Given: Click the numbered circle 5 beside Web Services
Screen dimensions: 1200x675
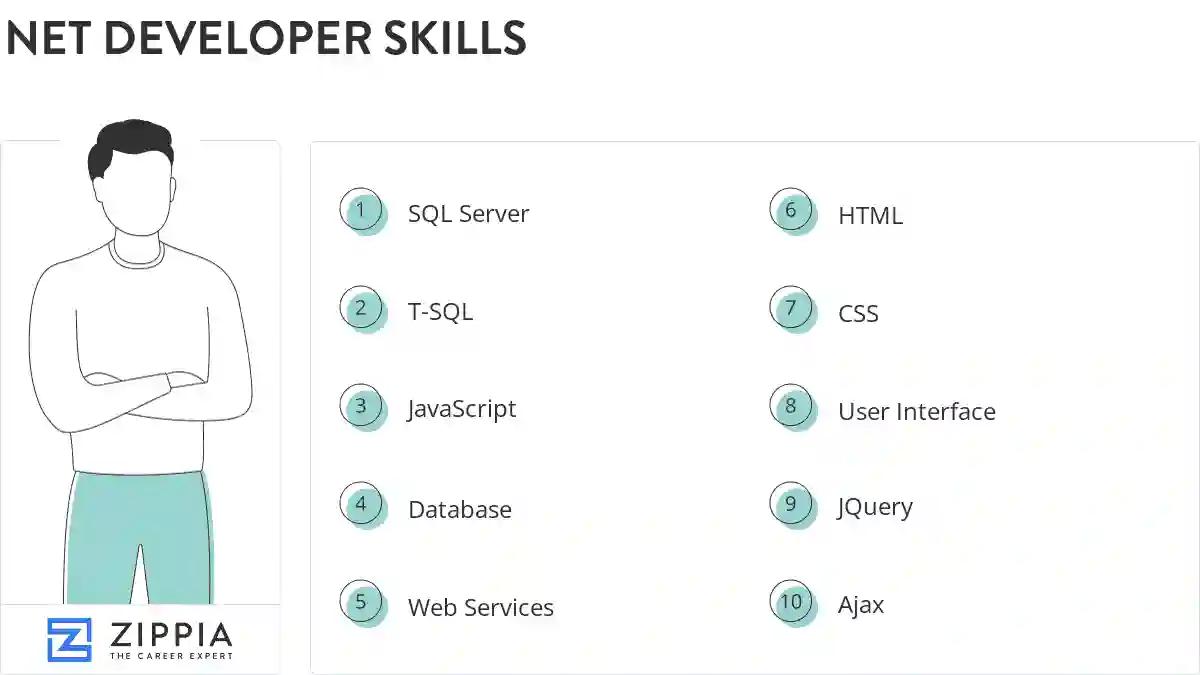Looking at the screenshot, I should click(x=361, y=602).
